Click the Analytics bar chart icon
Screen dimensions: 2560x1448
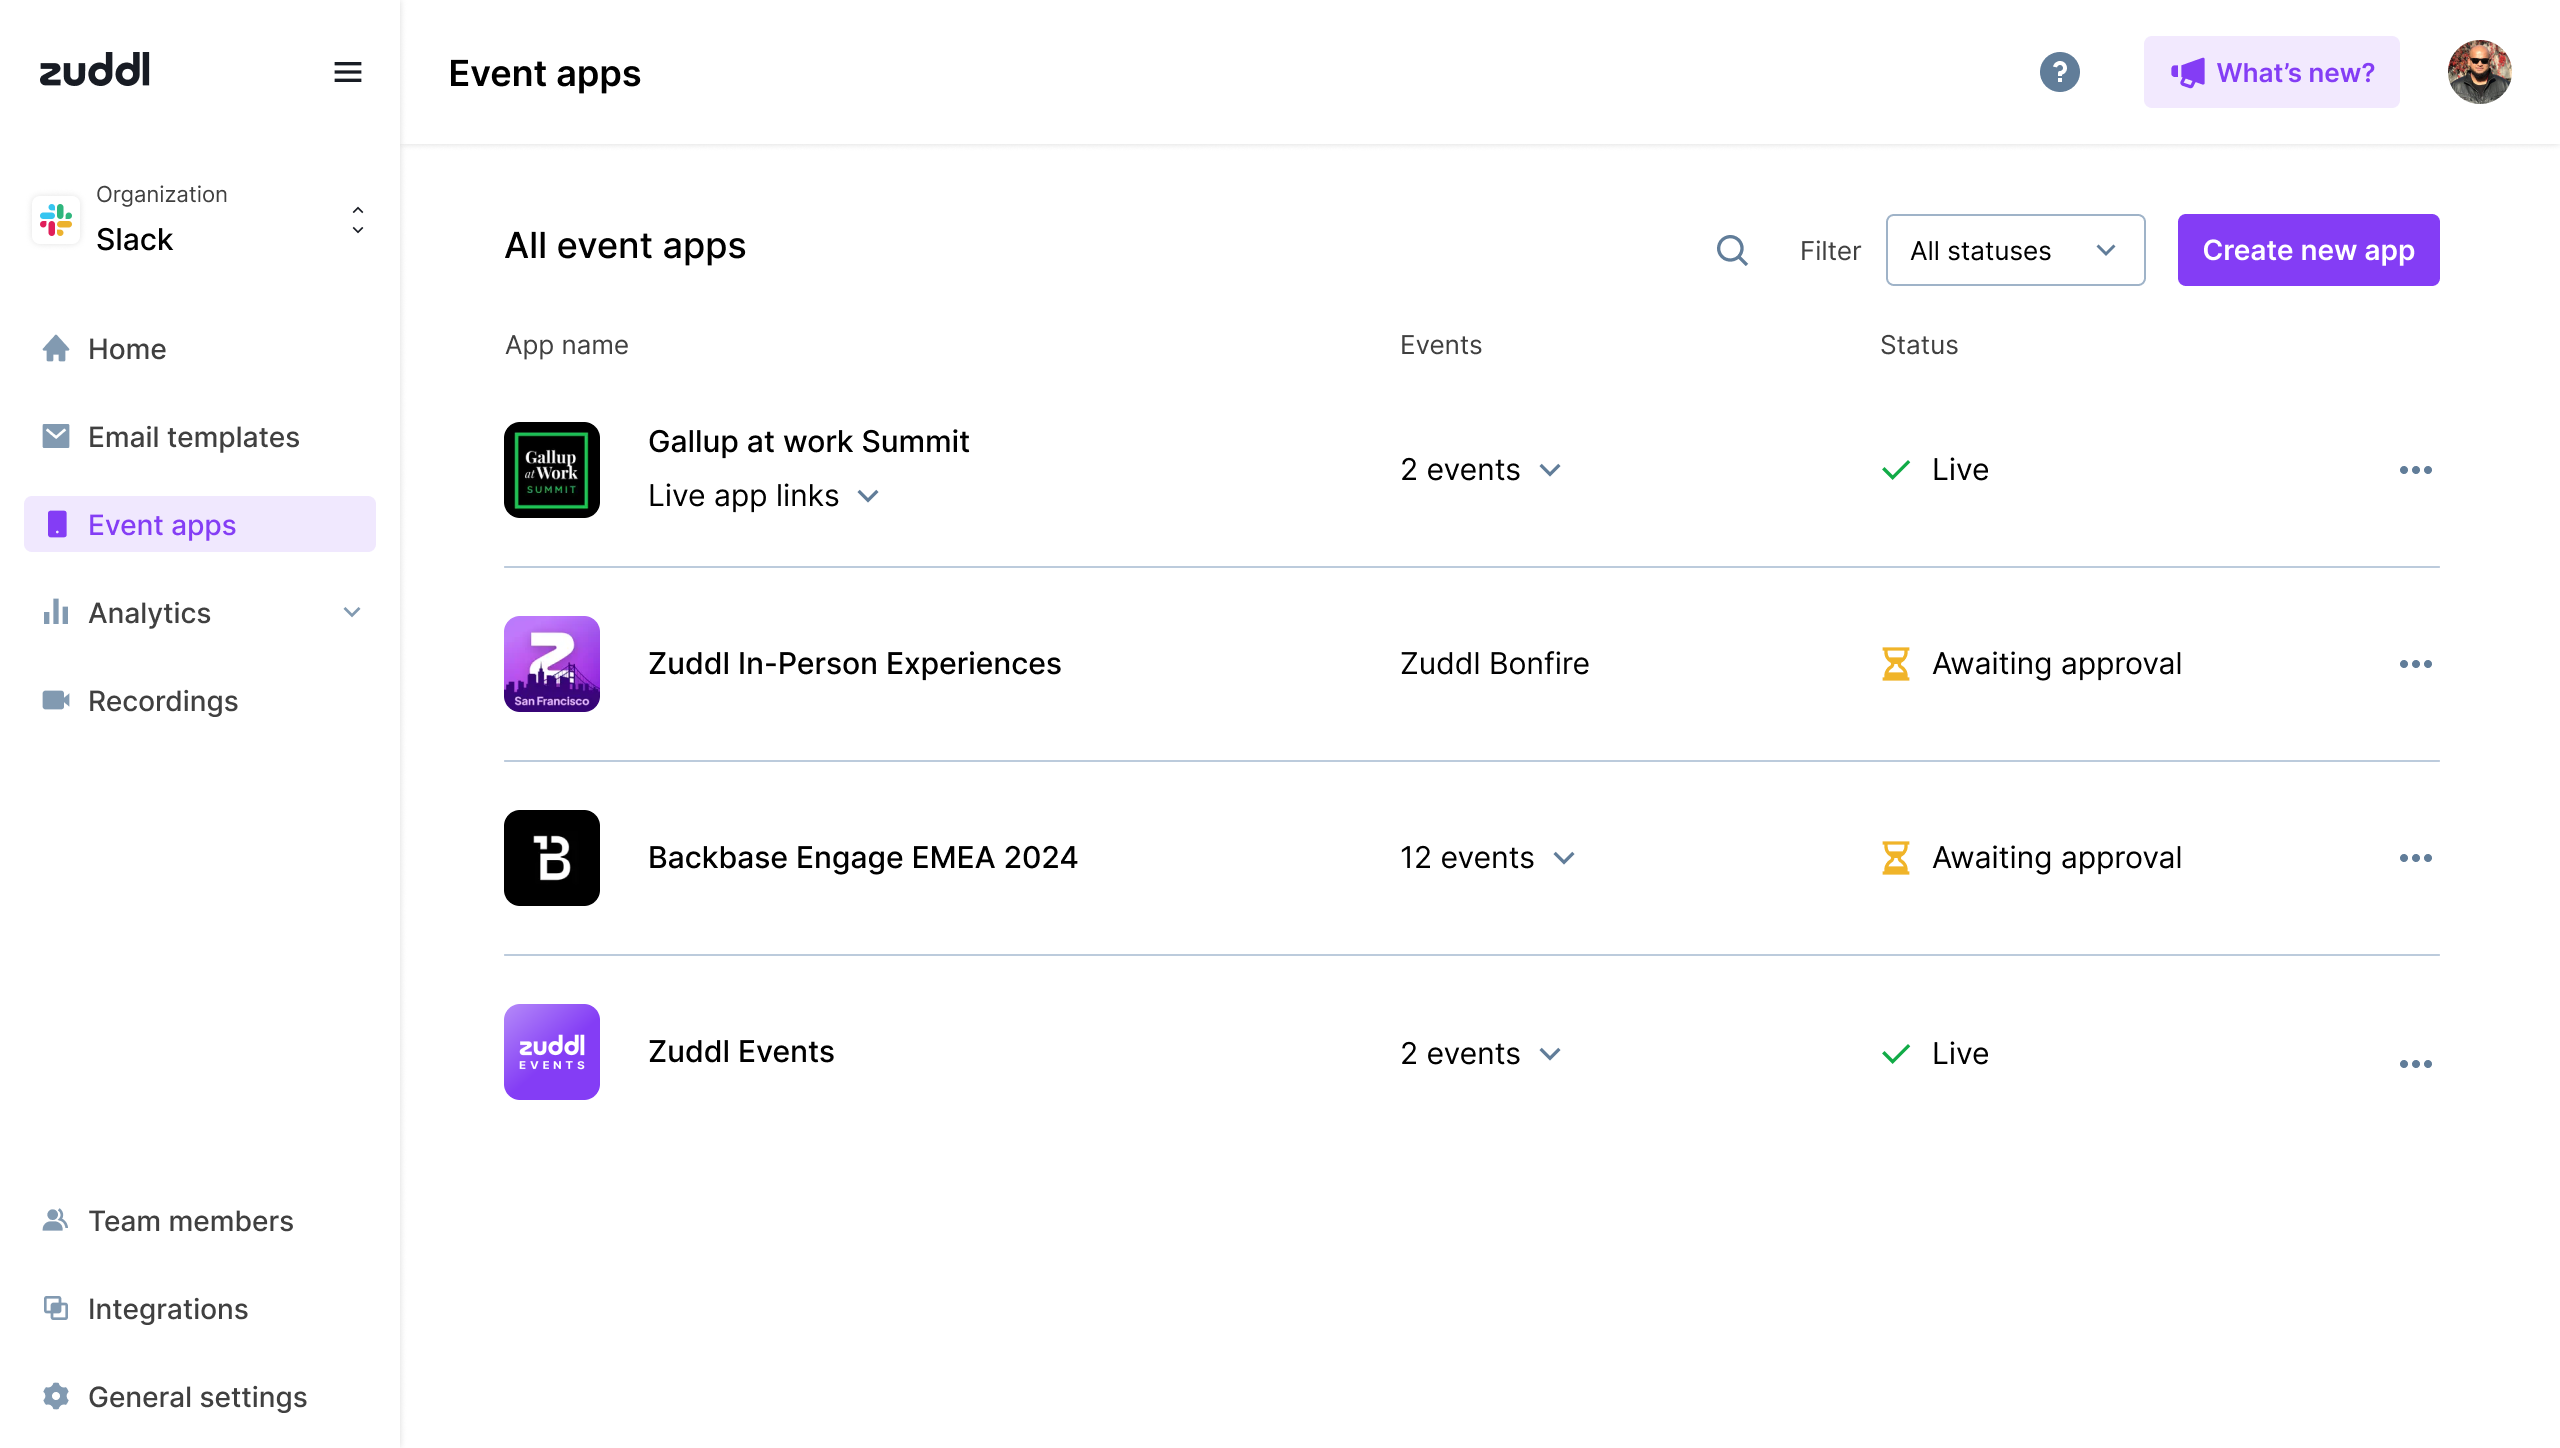click(x=56, y=612)
